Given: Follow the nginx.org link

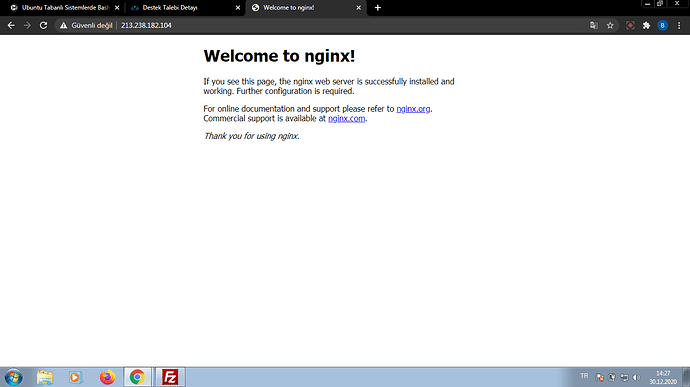Looking at the screenshot, I should (x=413, y=109).
